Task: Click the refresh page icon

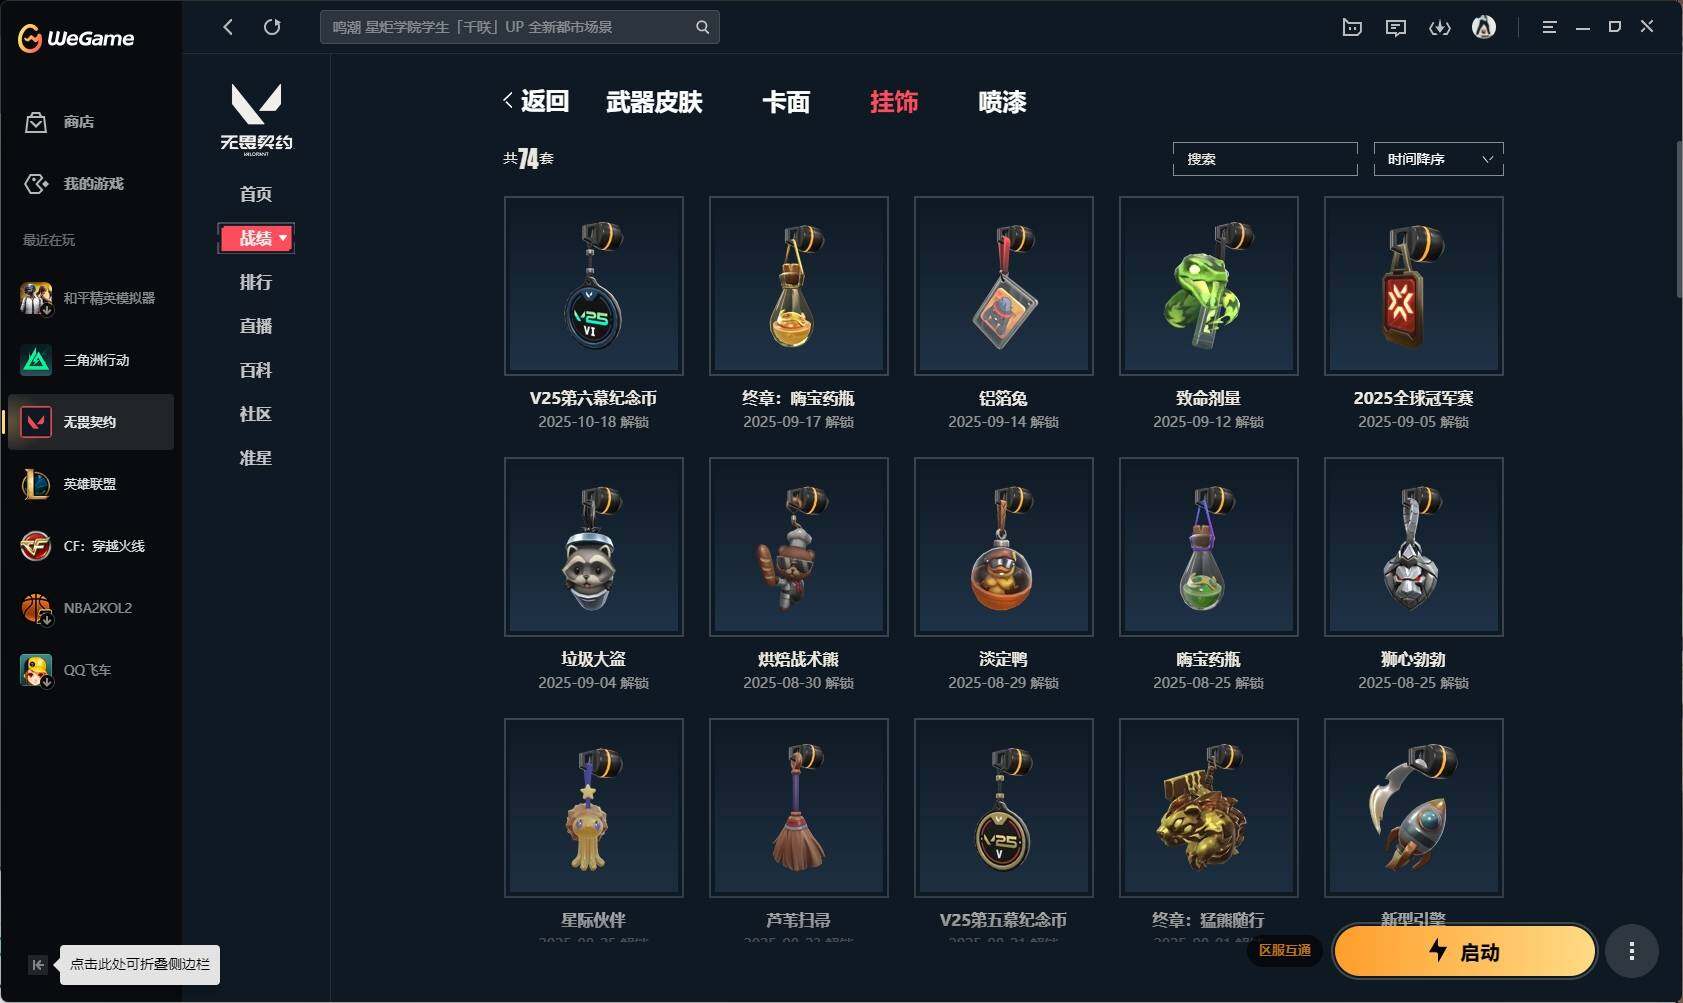Action: click(272, 27)
